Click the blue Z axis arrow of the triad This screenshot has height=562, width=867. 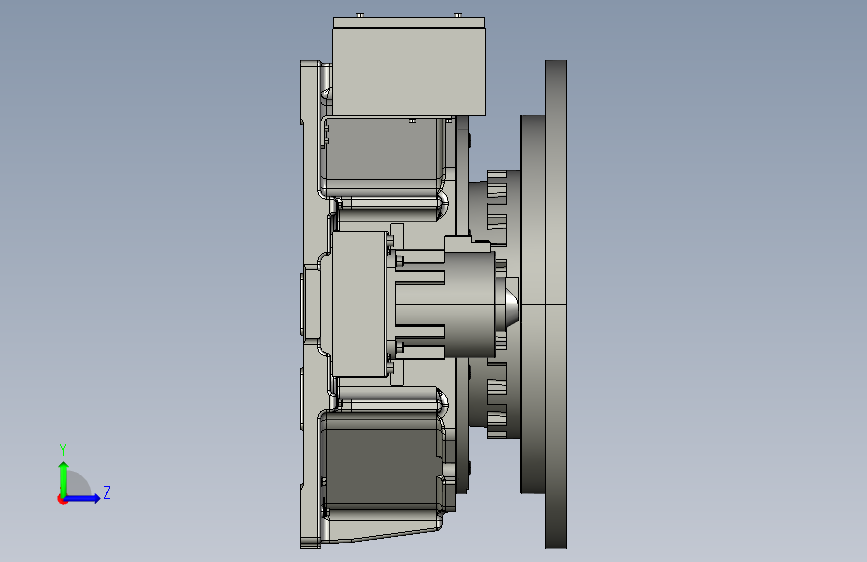(83, 498)
